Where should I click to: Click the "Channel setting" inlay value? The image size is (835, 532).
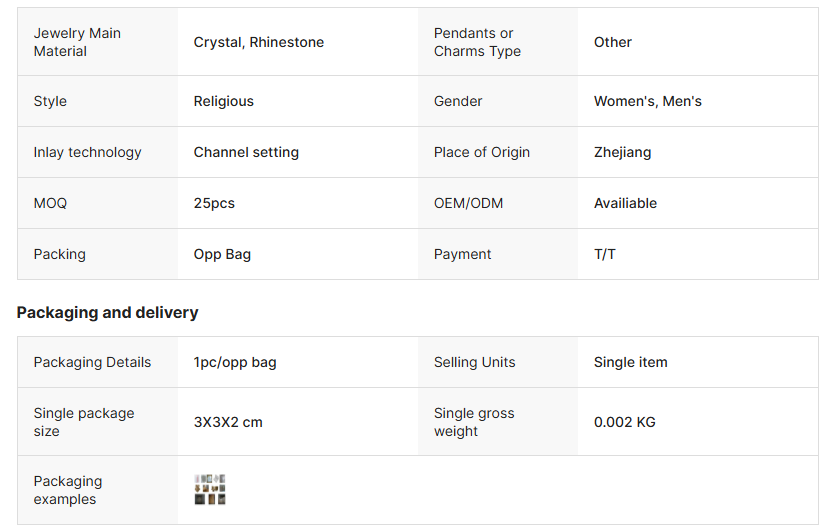tap(246, 152)
